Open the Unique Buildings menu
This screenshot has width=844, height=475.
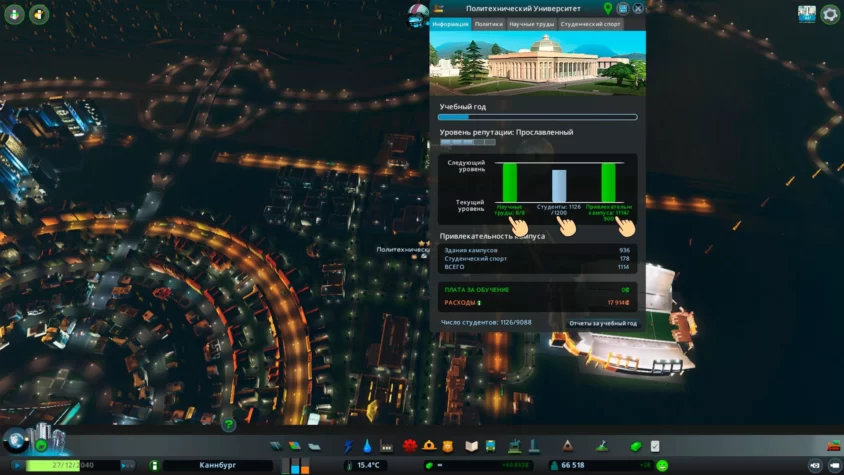click(533, 445)
